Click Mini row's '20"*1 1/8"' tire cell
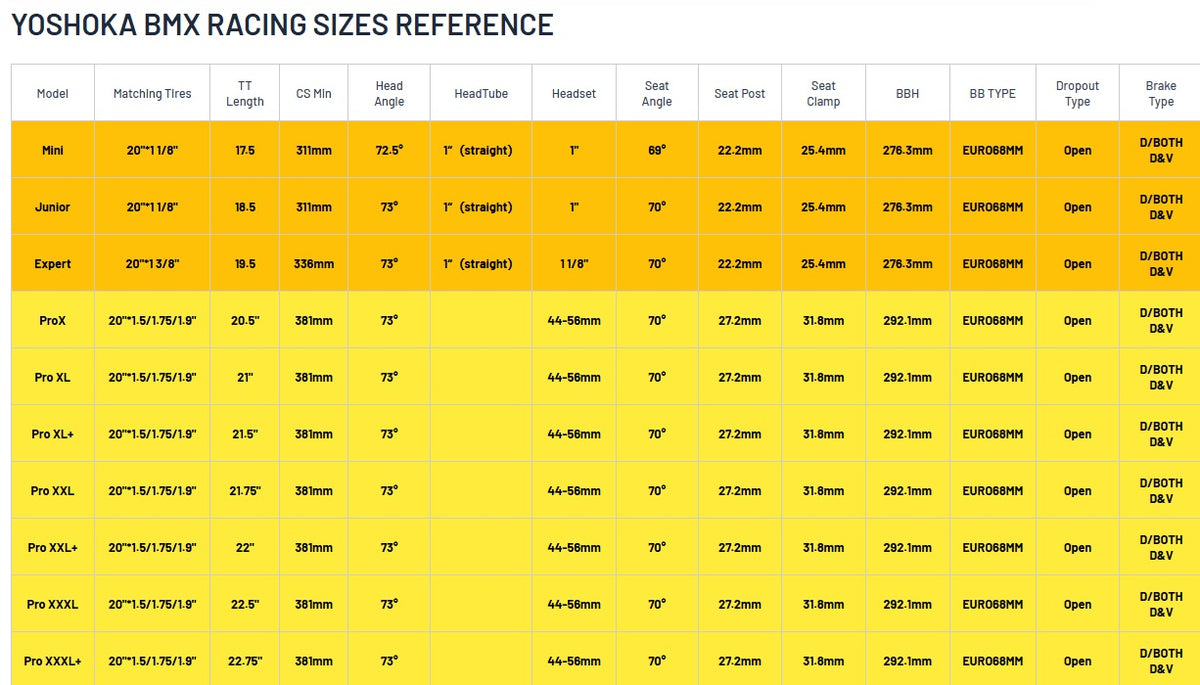This screenshot has width=1200, height=685. tap(152, 150)
